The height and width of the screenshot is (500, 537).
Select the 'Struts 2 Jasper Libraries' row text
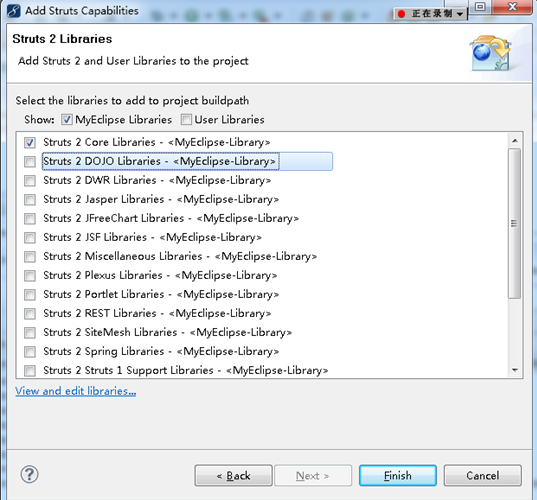coord(161,199)
